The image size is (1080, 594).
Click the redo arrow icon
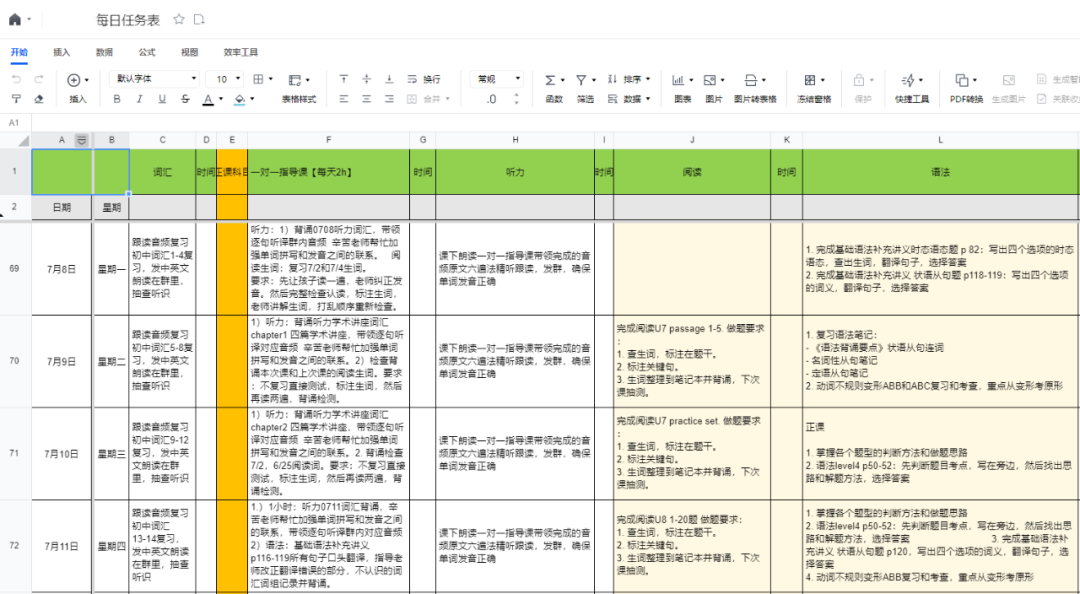[39, 79]
